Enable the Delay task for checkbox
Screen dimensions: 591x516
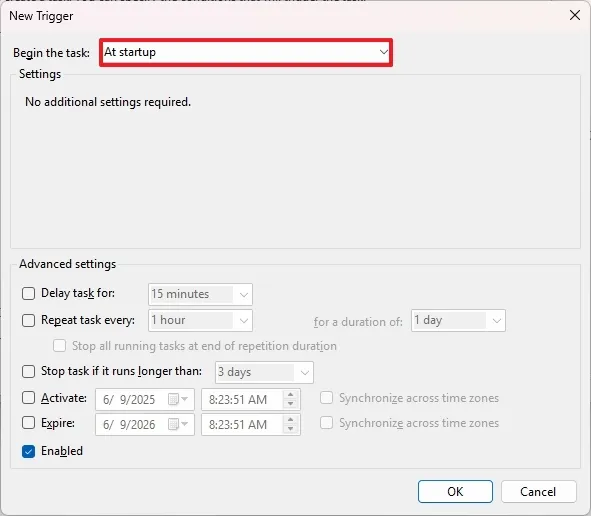click(28, 293)
